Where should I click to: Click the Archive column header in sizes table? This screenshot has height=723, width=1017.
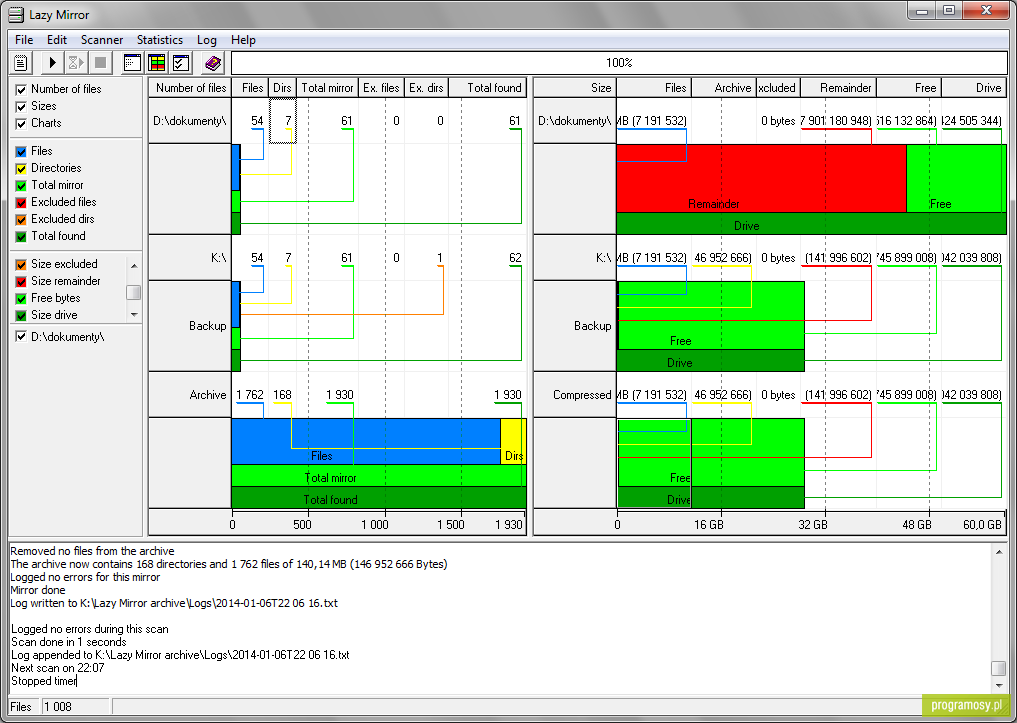724,88
